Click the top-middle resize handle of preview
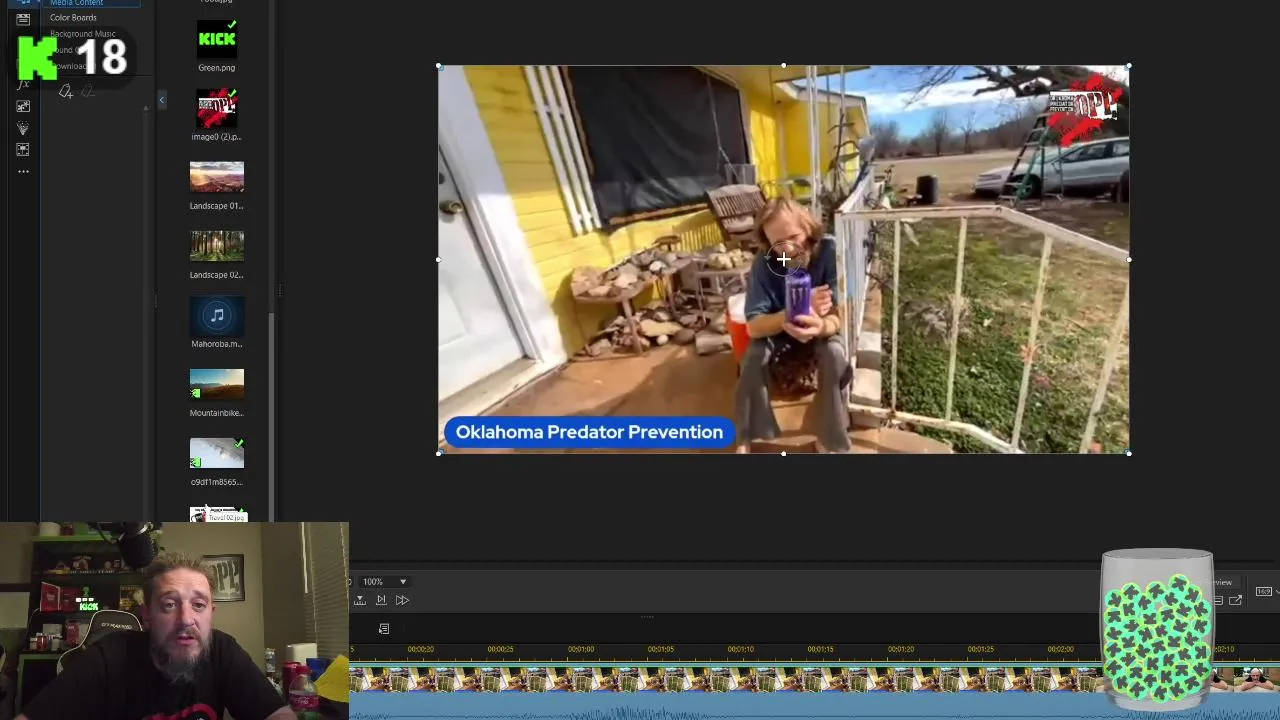Viewport: 1280px width, 720px height. [783, 66]
